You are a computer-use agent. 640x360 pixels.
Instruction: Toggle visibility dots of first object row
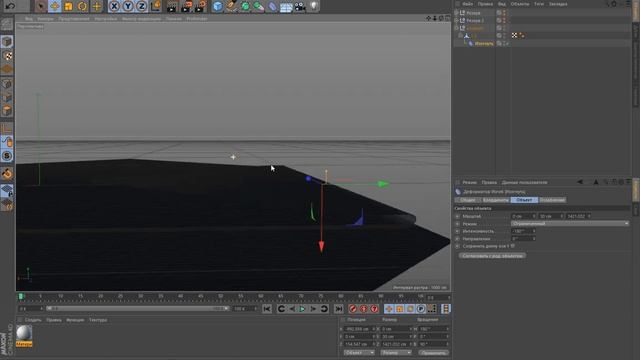[504, 13]
